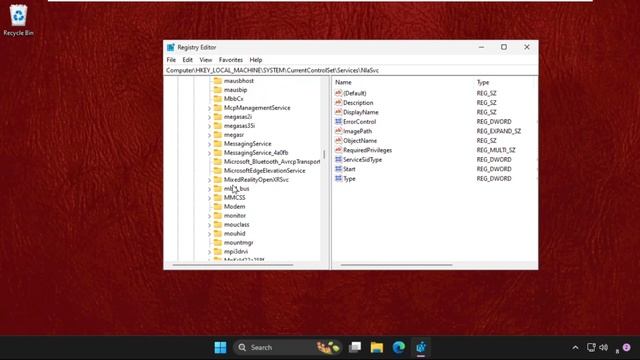
Task: Click the ObjectName value icon
Action: (x=338, y=140)
